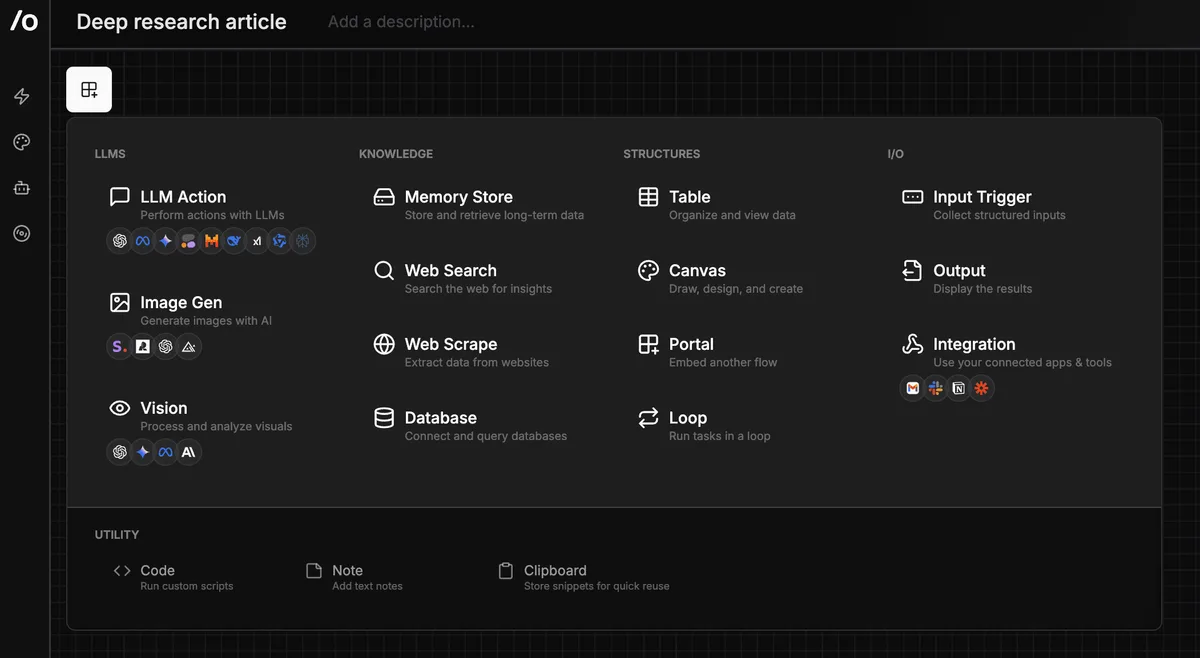Click the Slack icon under Integration
This screenshot has height=658, width=1200.
click(x=935, y=388)
